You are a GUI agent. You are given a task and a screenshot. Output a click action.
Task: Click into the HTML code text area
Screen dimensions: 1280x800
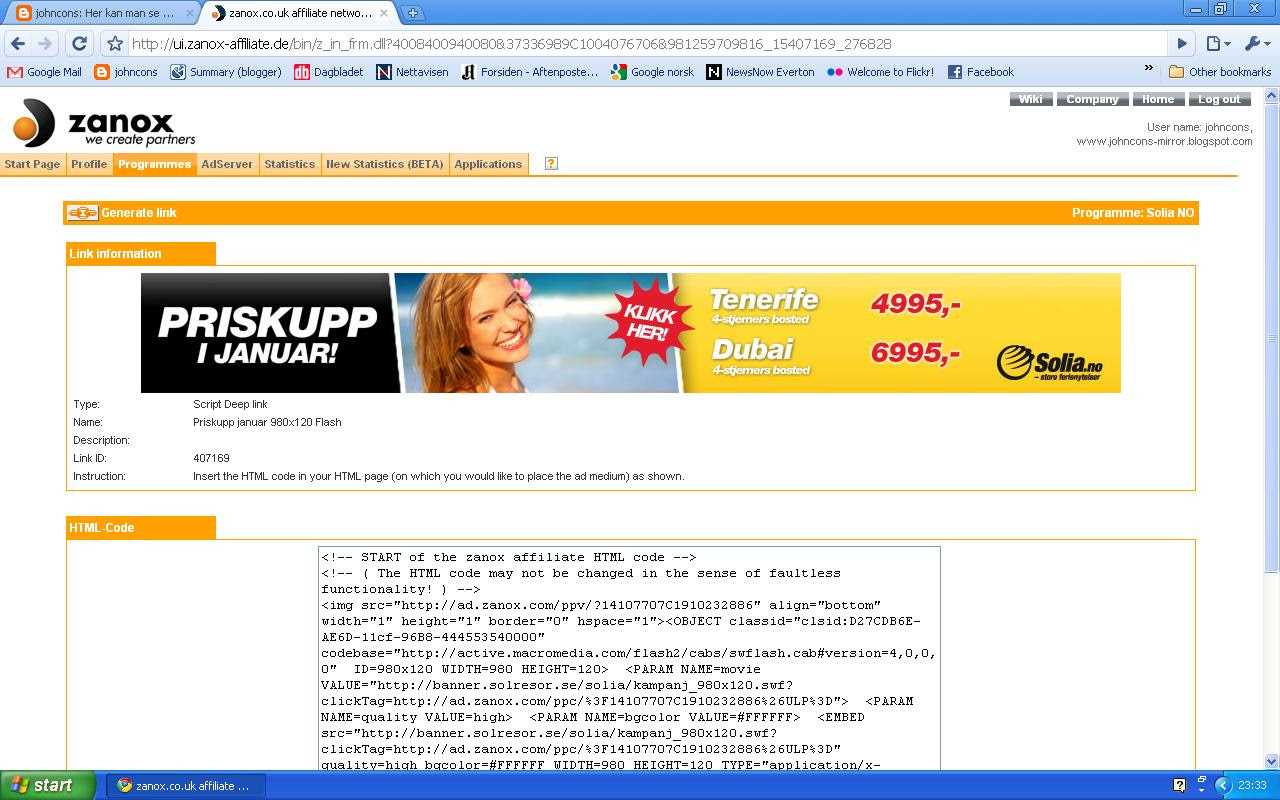pos(629,658)
